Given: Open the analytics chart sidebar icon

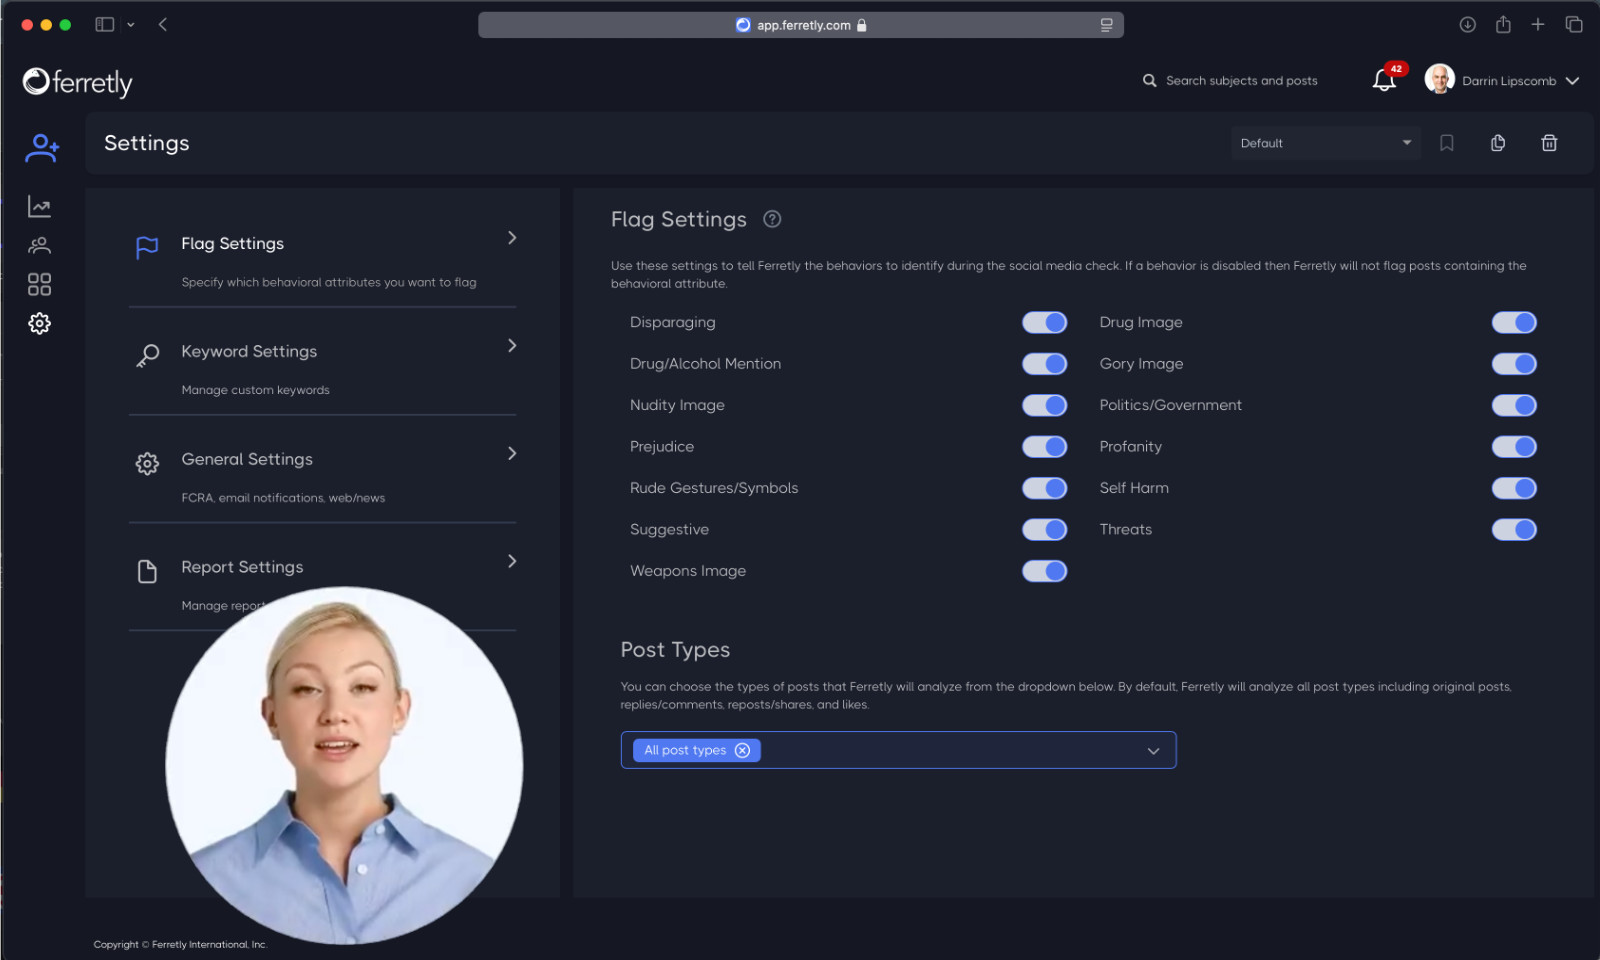Looking at the screenshot, I should pyautogui.click(x=39, y=207).
